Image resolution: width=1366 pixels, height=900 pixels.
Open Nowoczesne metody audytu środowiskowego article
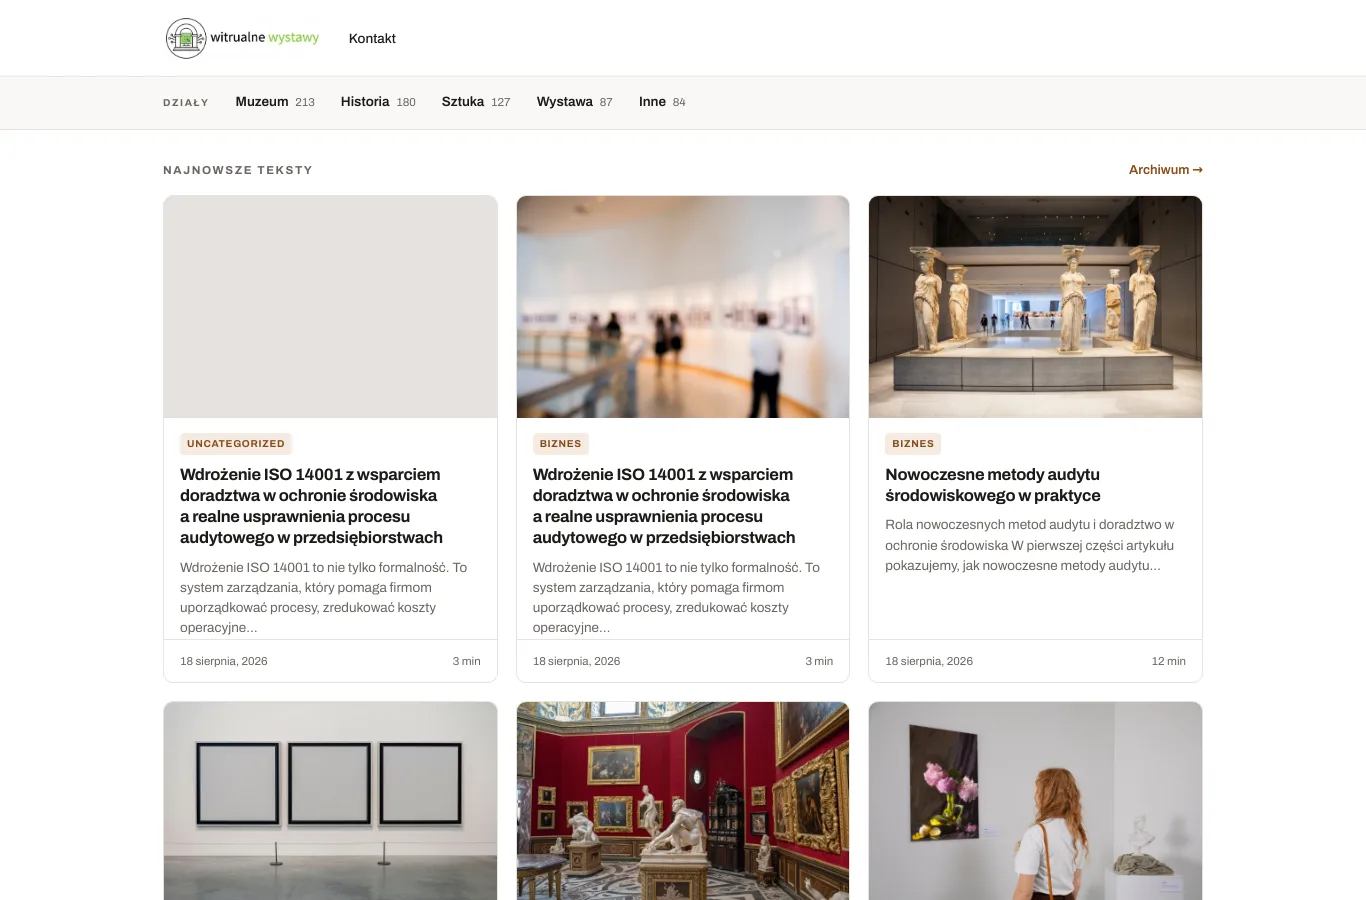(x=993, y=485)
